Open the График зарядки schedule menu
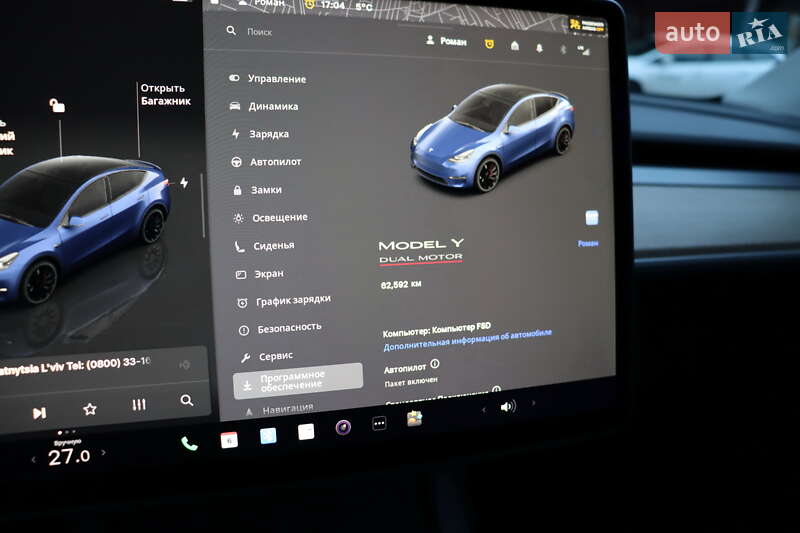Screen dimensions: 800x533 [x=284, y=301]
